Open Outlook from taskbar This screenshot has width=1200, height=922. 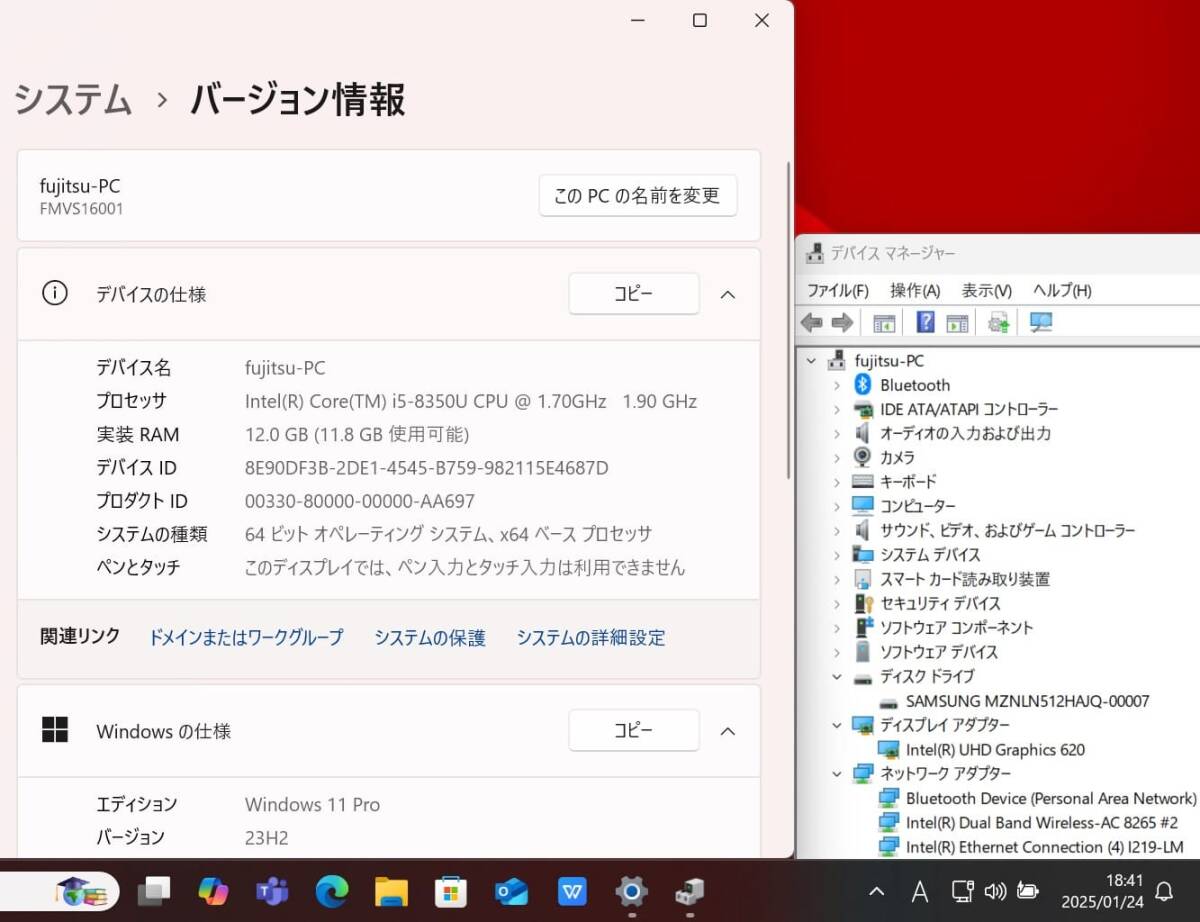(x=511, y=890)
